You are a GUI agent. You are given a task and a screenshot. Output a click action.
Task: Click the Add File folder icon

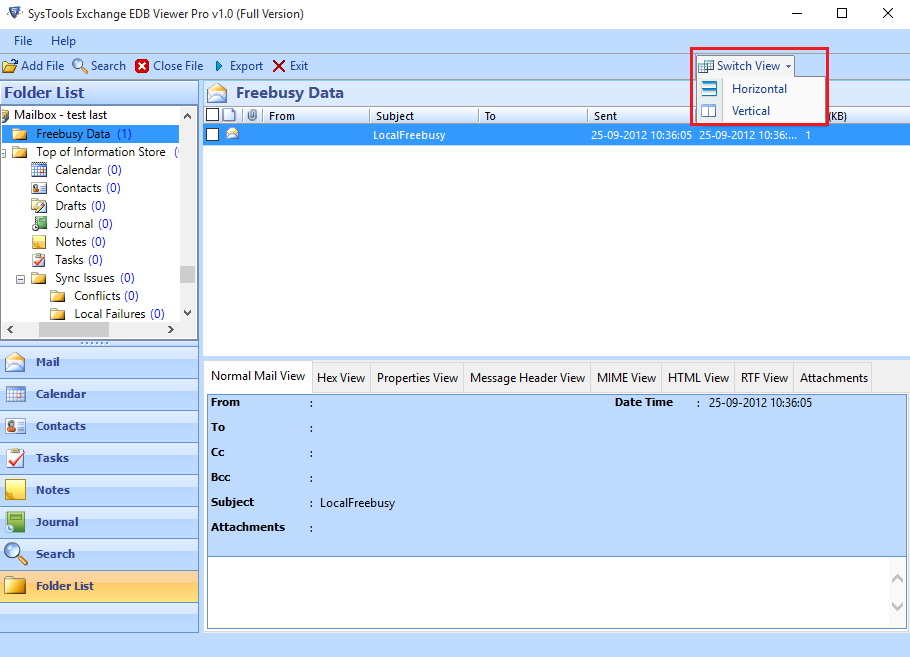point(10,66)
